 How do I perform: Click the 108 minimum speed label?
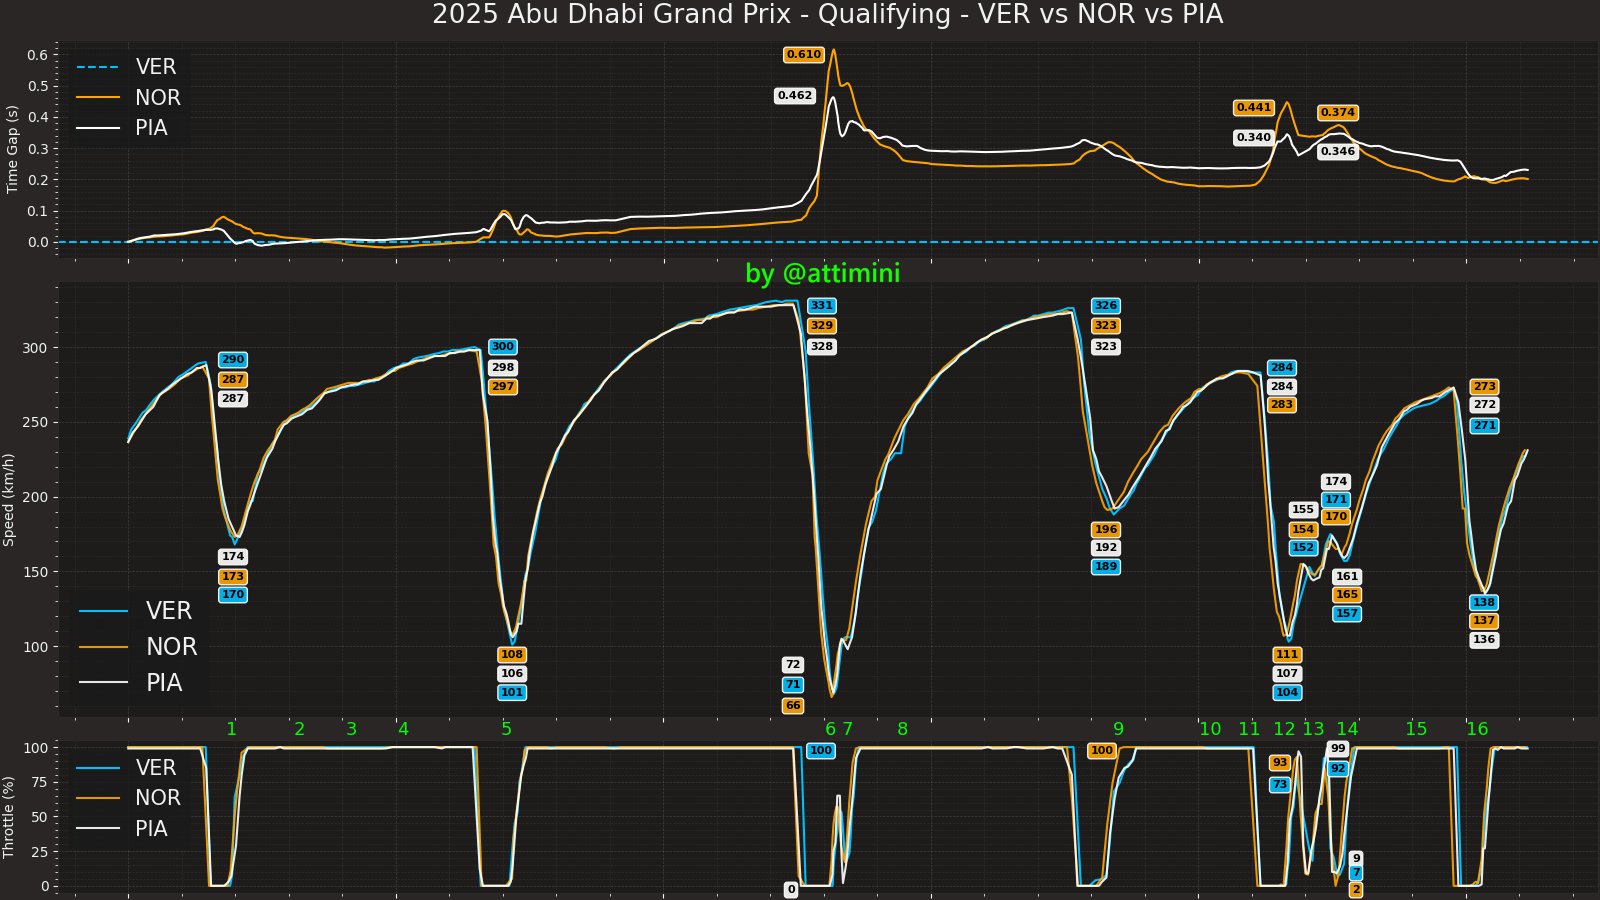point(512,655)
